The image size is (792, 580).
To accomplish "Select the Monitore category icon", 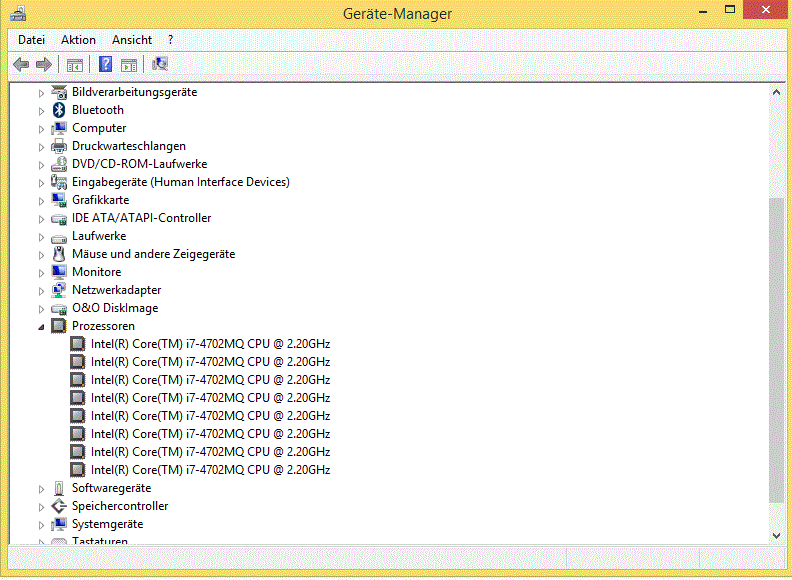I will (x=59, y=272).
